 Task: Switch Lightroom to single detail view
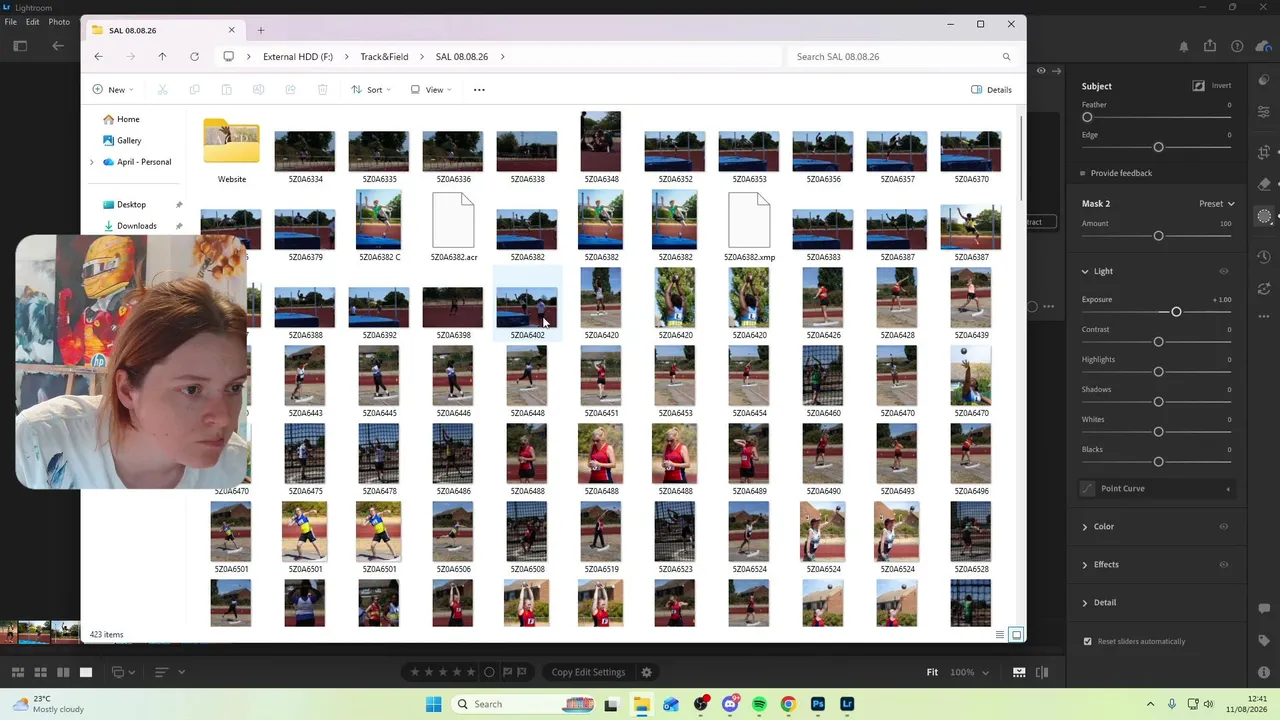coord(86,672)
